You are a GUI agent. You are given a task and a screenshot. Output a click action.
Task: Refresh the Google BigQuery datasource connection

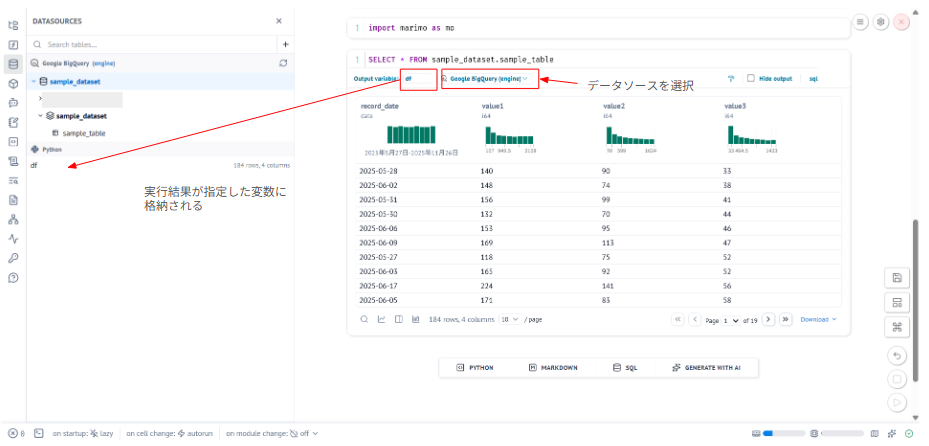[283, 62]
